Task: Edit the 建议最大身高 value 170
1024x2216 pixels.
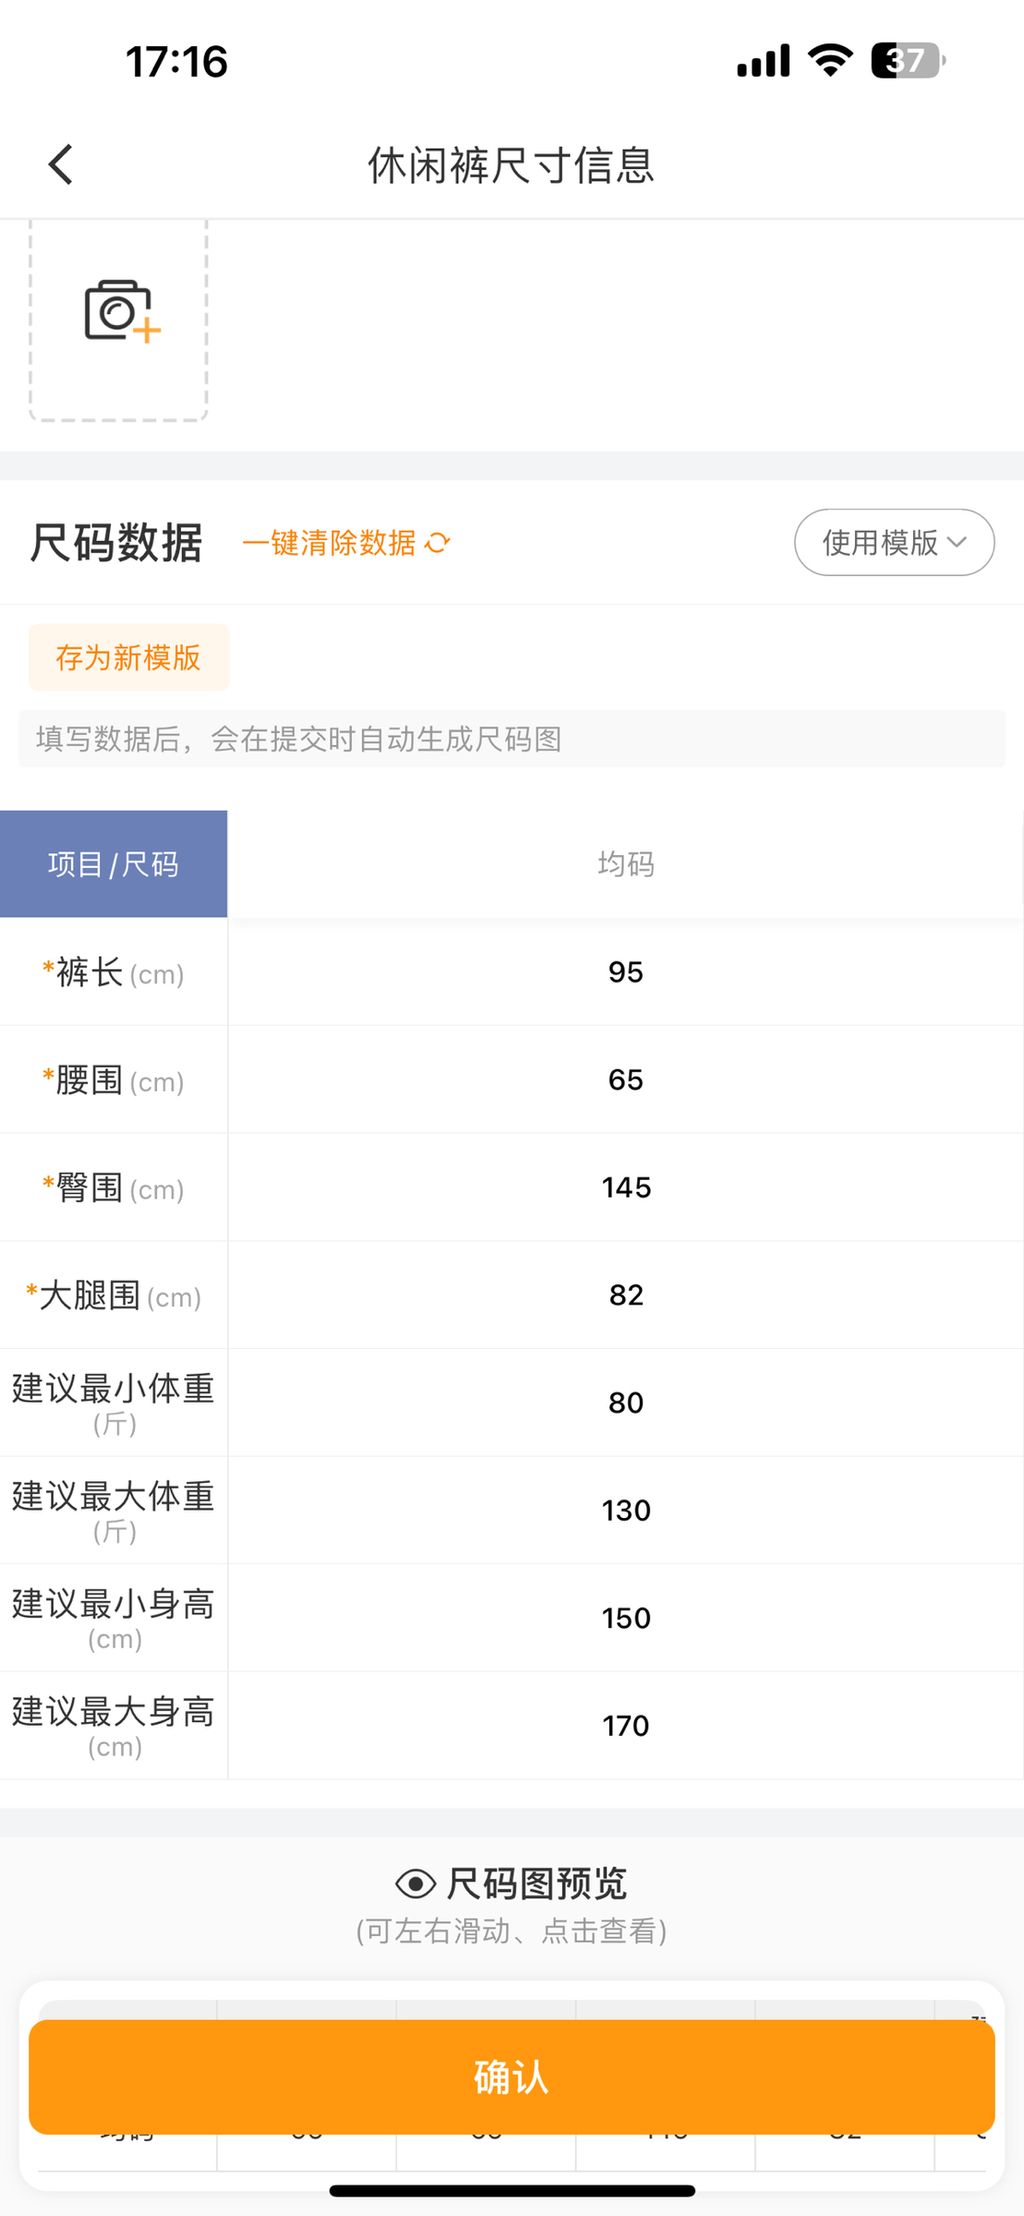Action: pyautogui.click(x=626, y=1726)
